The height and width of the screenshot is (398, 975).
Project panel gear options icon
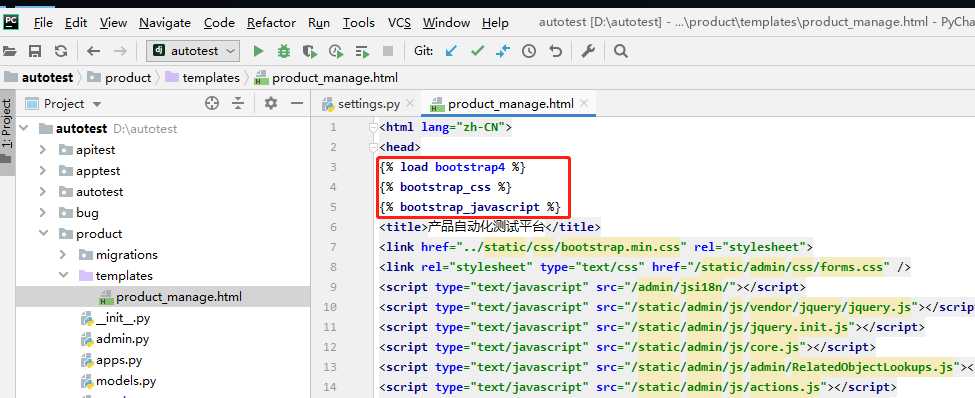point(270,103)
